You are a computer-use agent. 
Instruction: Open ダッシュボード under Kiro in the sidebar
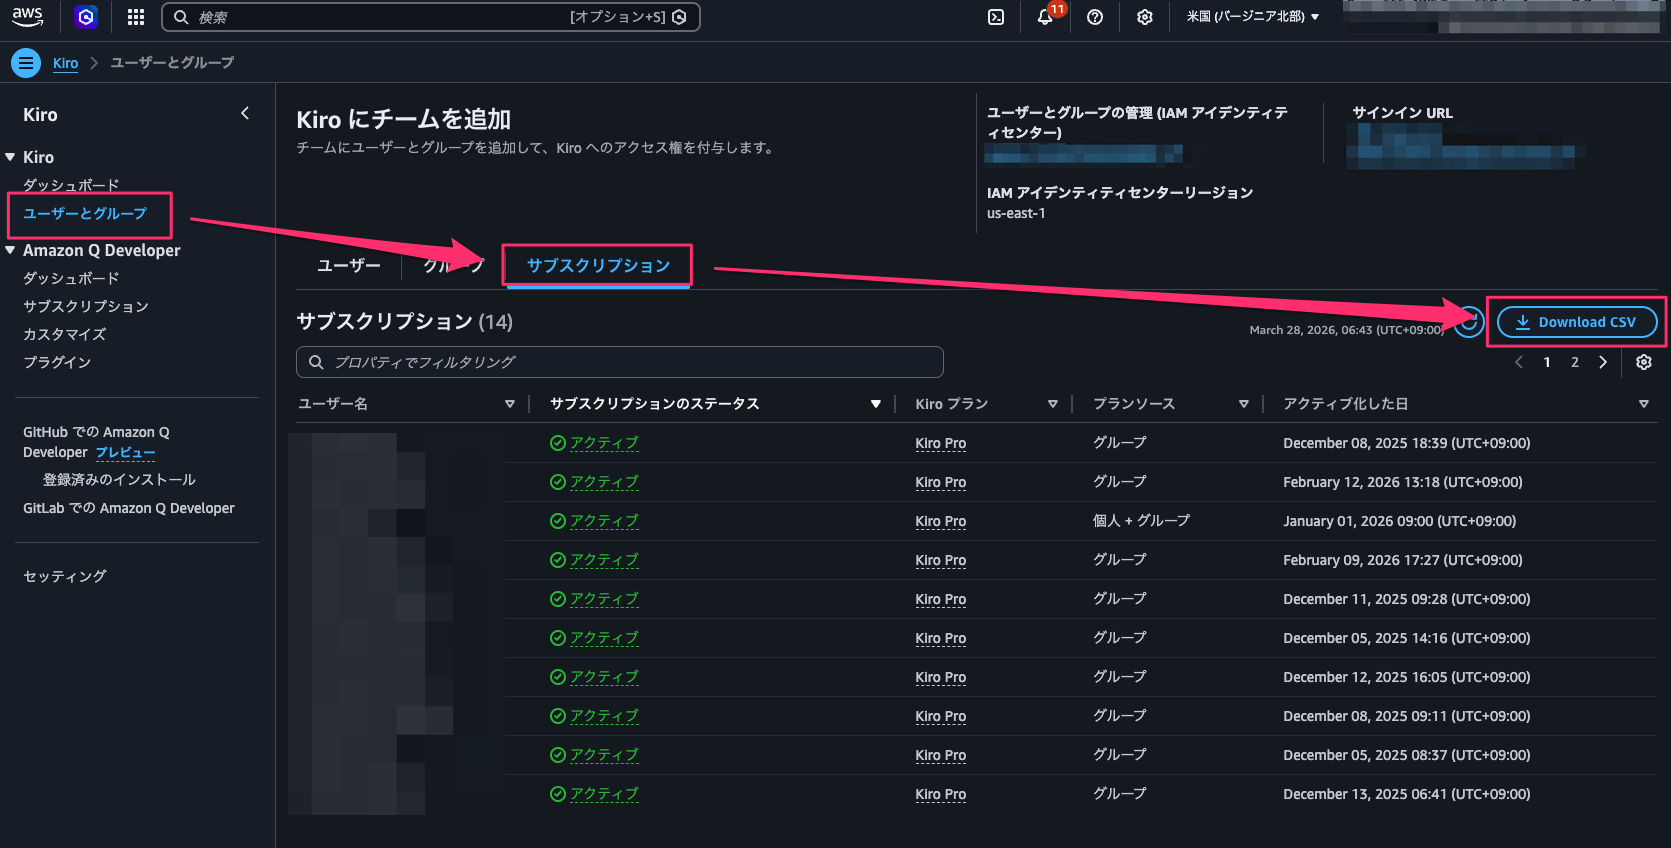click(x=71, y=185)
